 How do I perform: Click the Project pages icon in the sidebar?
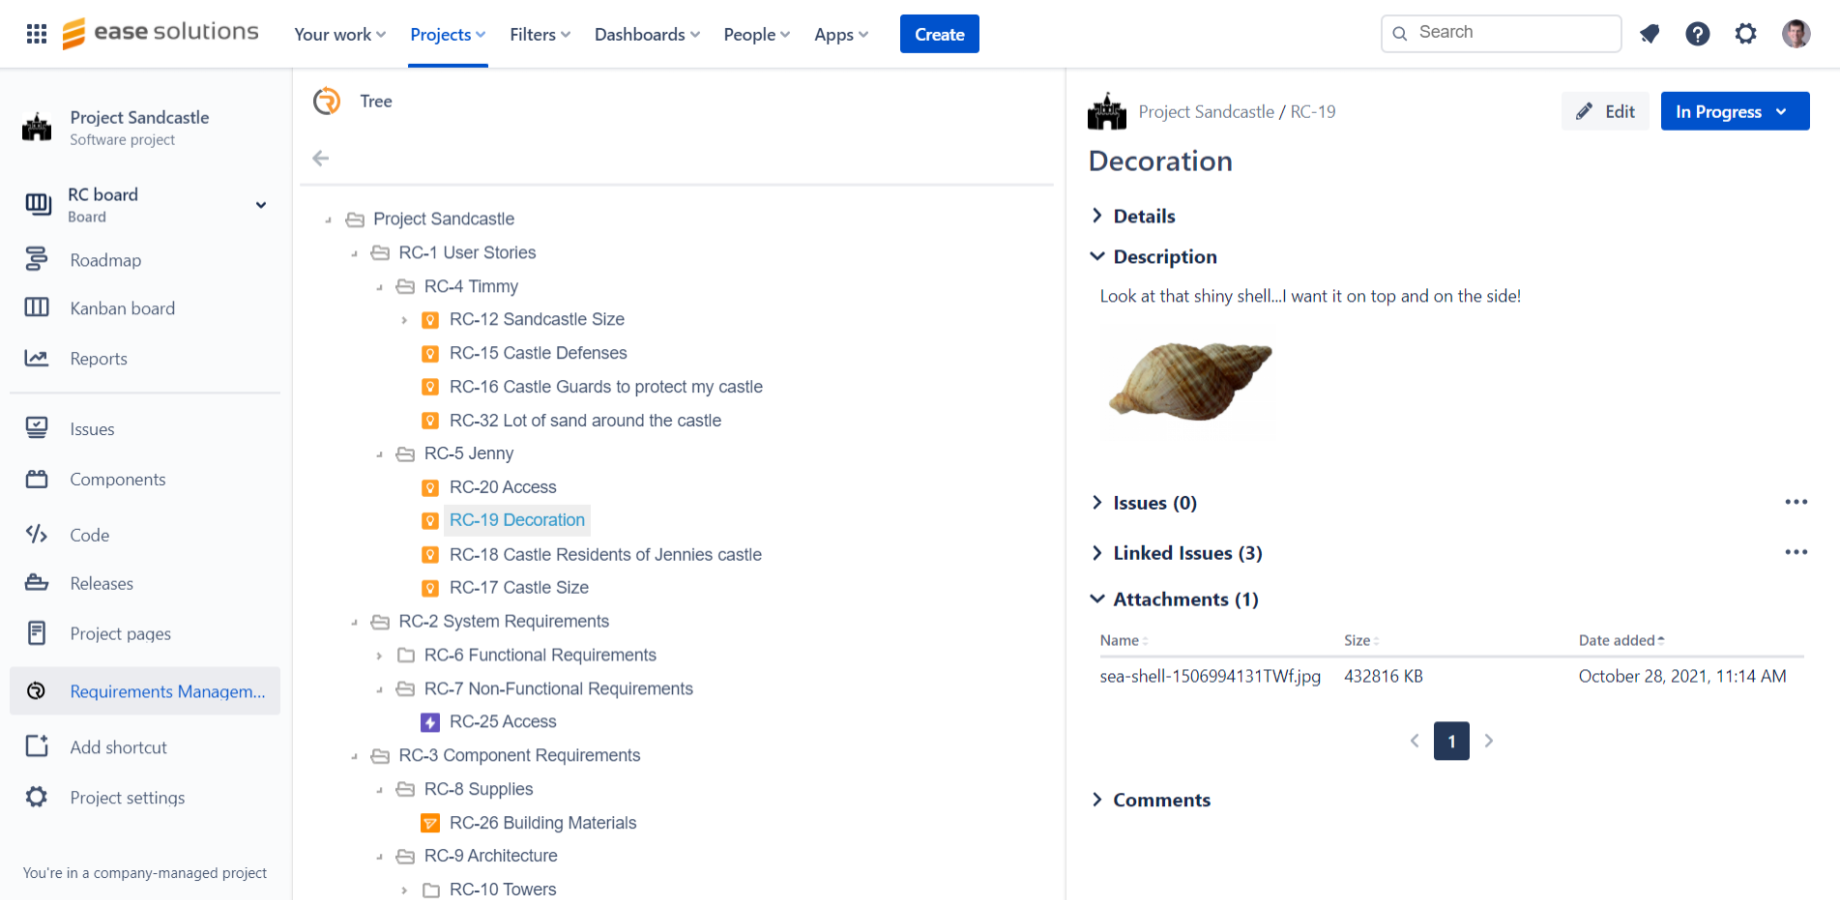[37, 633]
